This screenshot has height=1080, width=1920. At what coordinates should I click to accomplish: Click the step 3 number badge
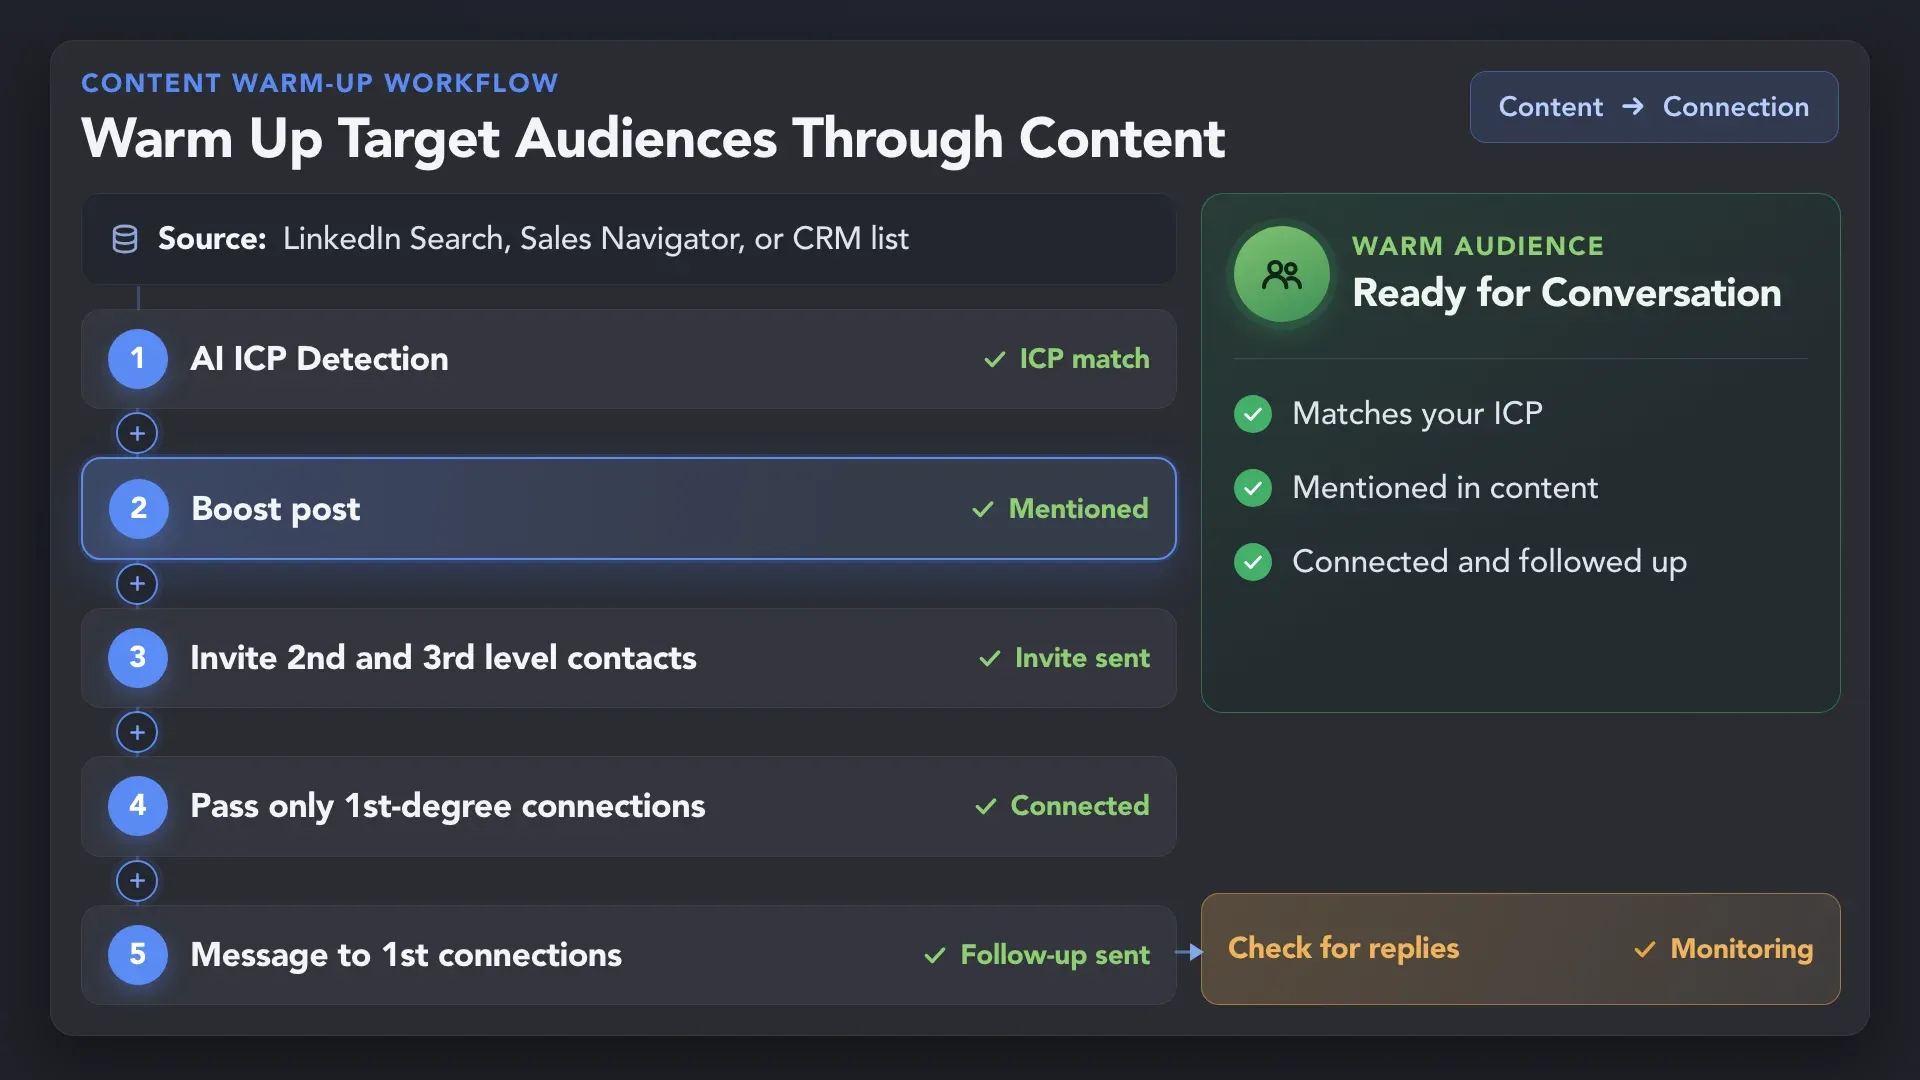pos(138,657)
